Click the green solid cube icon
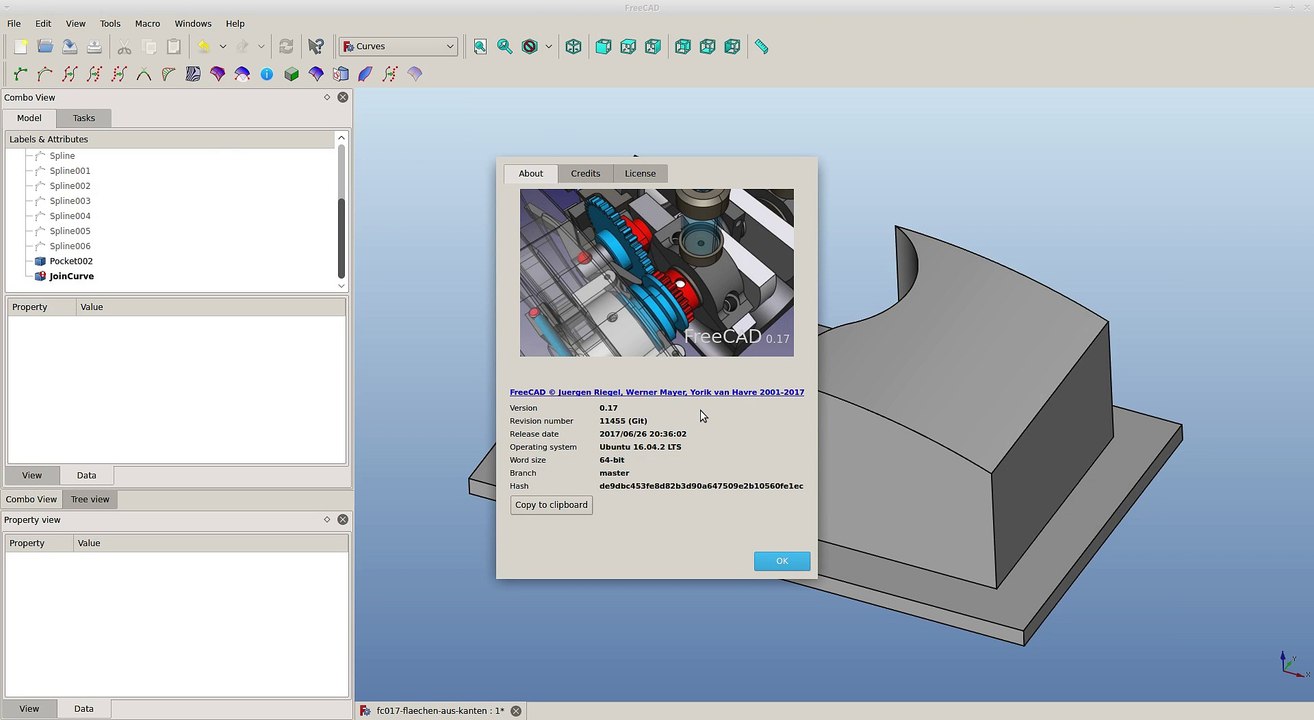The width and height of the screenshot is (1314, 720). (291, 74)
